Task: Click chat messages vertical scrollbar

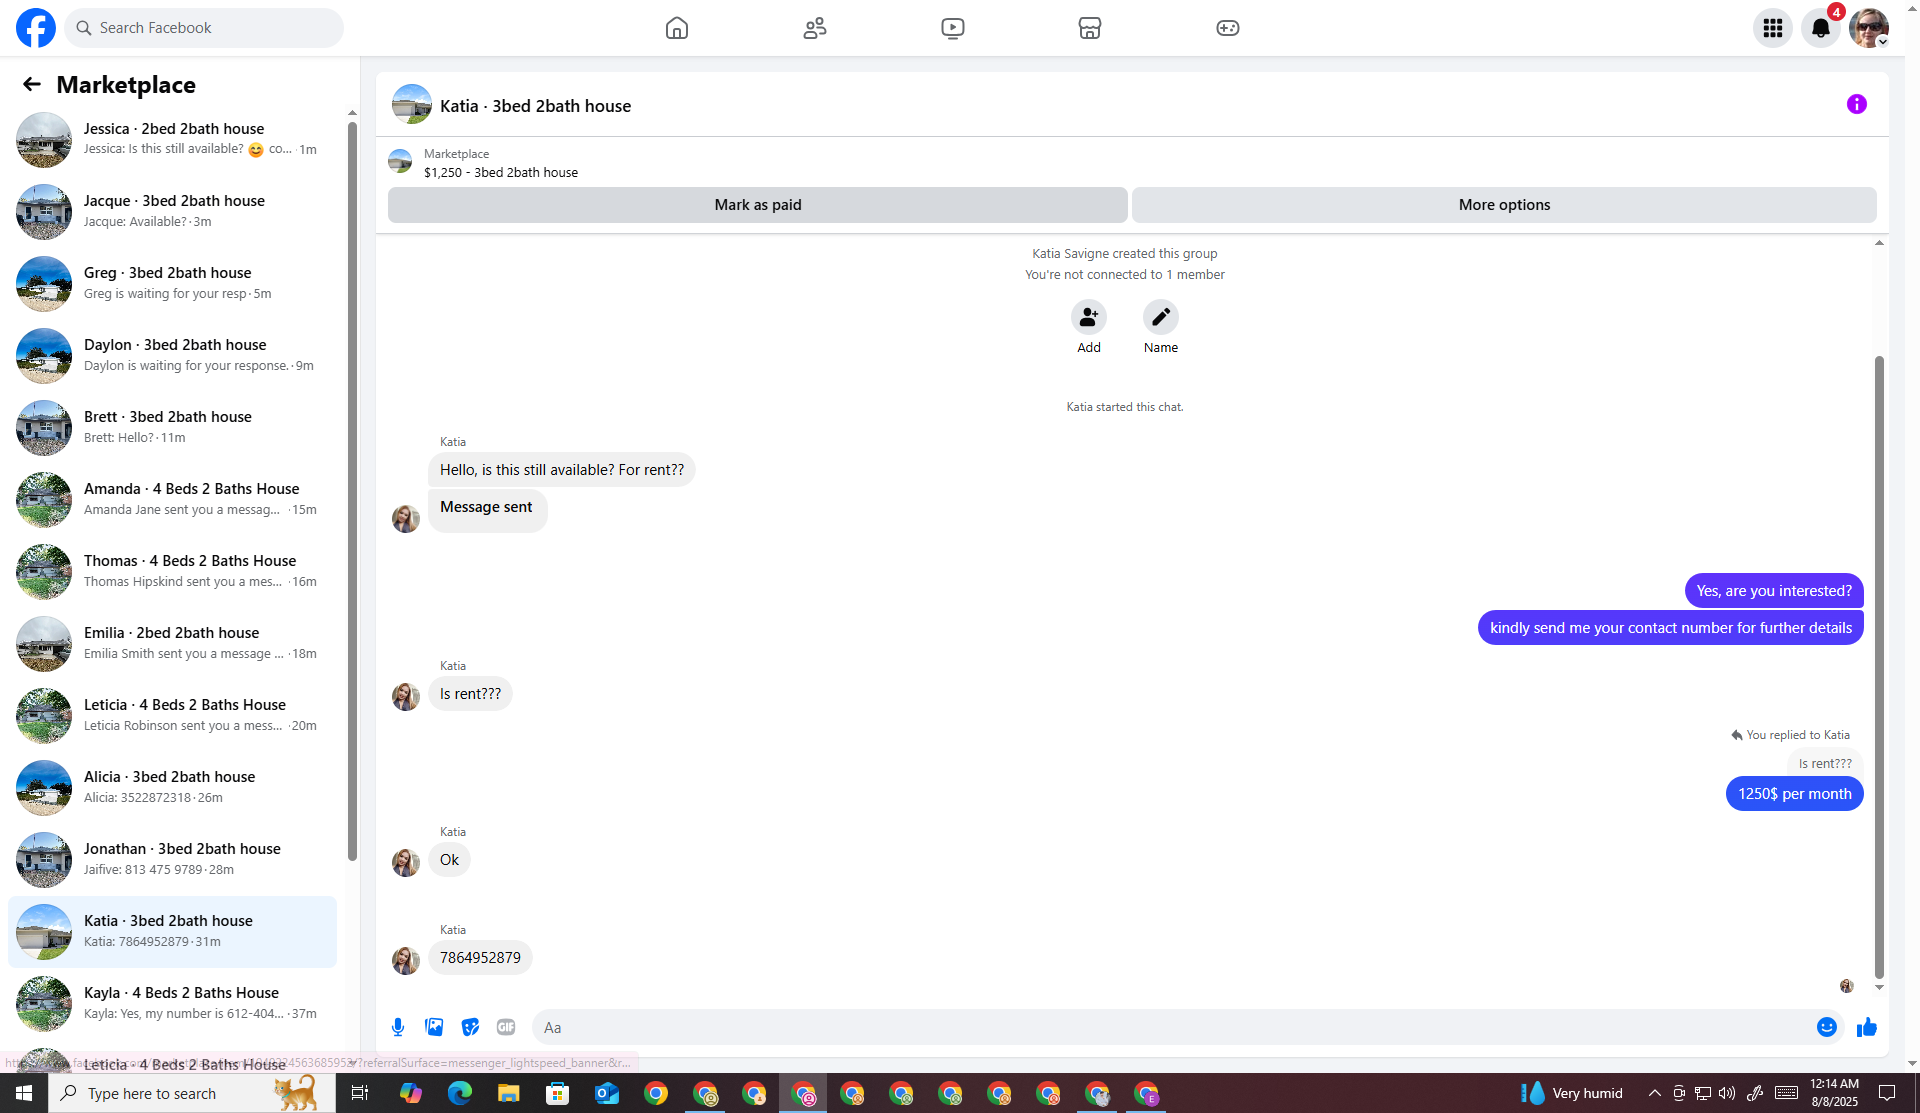Action: click(x=1879, y=665)
